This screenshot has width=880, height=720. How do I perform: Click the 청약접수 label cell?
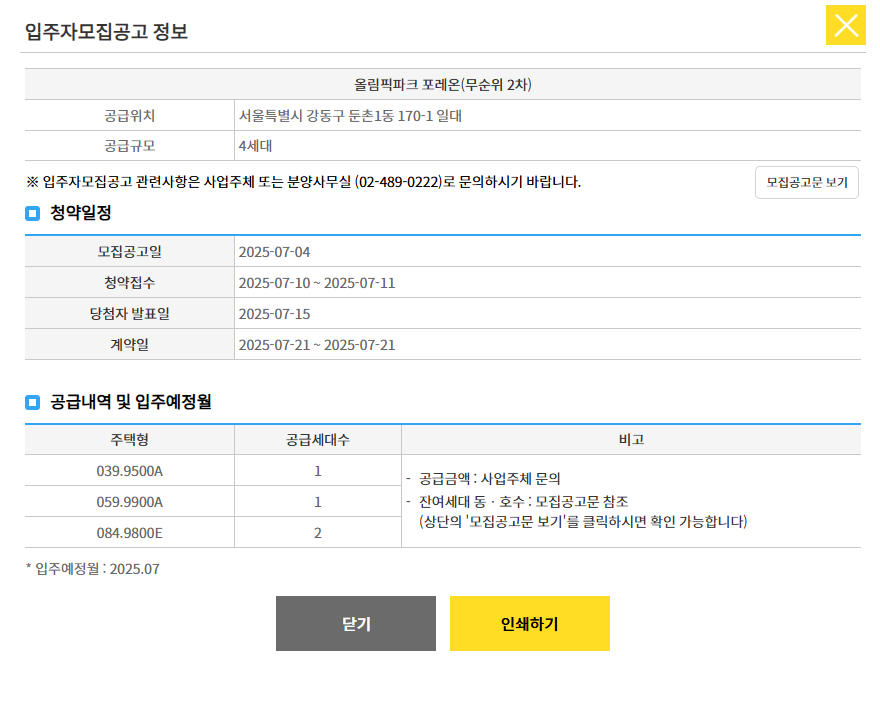(x=130, y=282)
